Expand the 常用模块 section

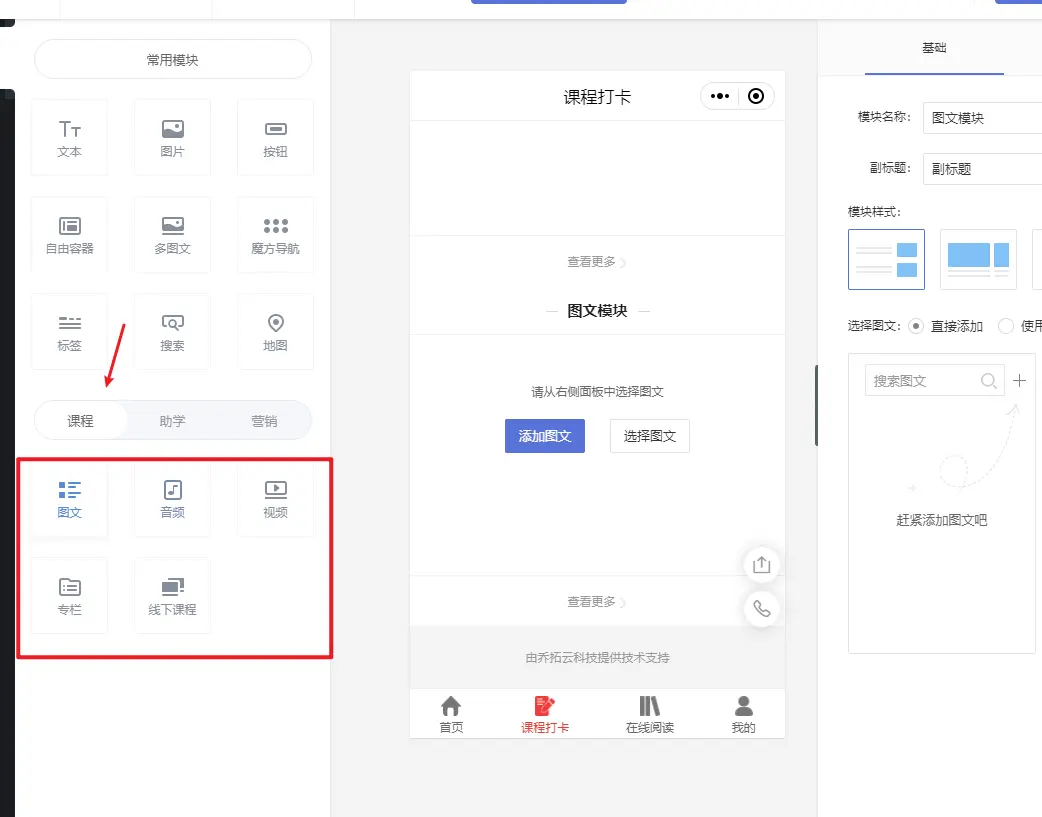[x=173, y=60]
